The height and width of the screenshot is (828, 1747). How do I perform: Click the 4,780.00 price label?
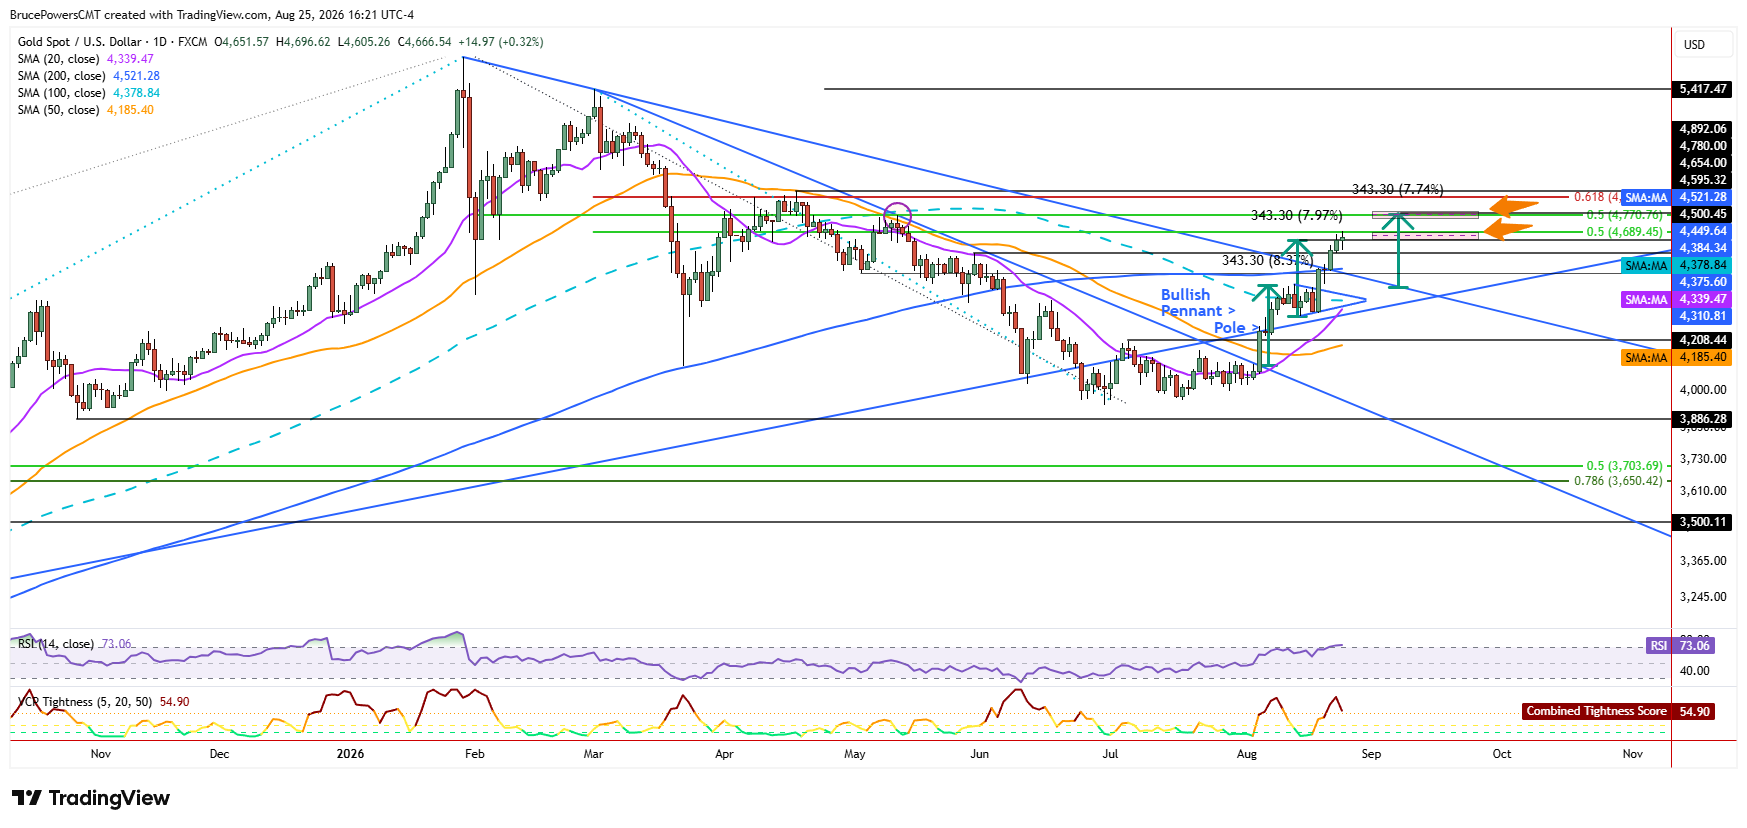point(1703,146)
